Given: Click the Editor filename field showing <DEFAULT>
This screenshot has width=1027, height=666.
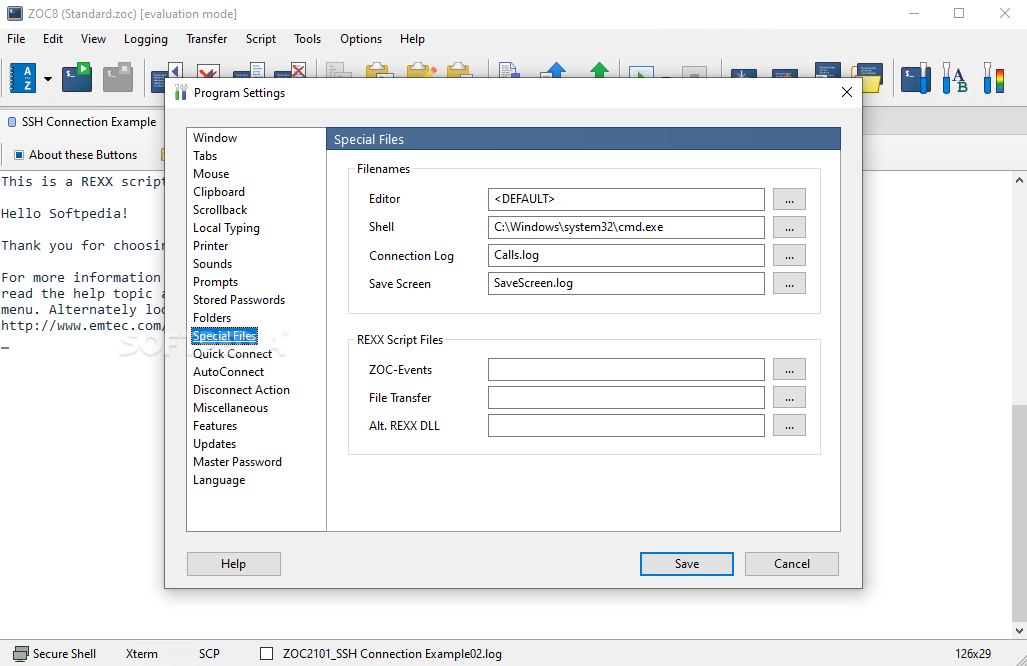Looking at the screenshot, I should point(626,199).
